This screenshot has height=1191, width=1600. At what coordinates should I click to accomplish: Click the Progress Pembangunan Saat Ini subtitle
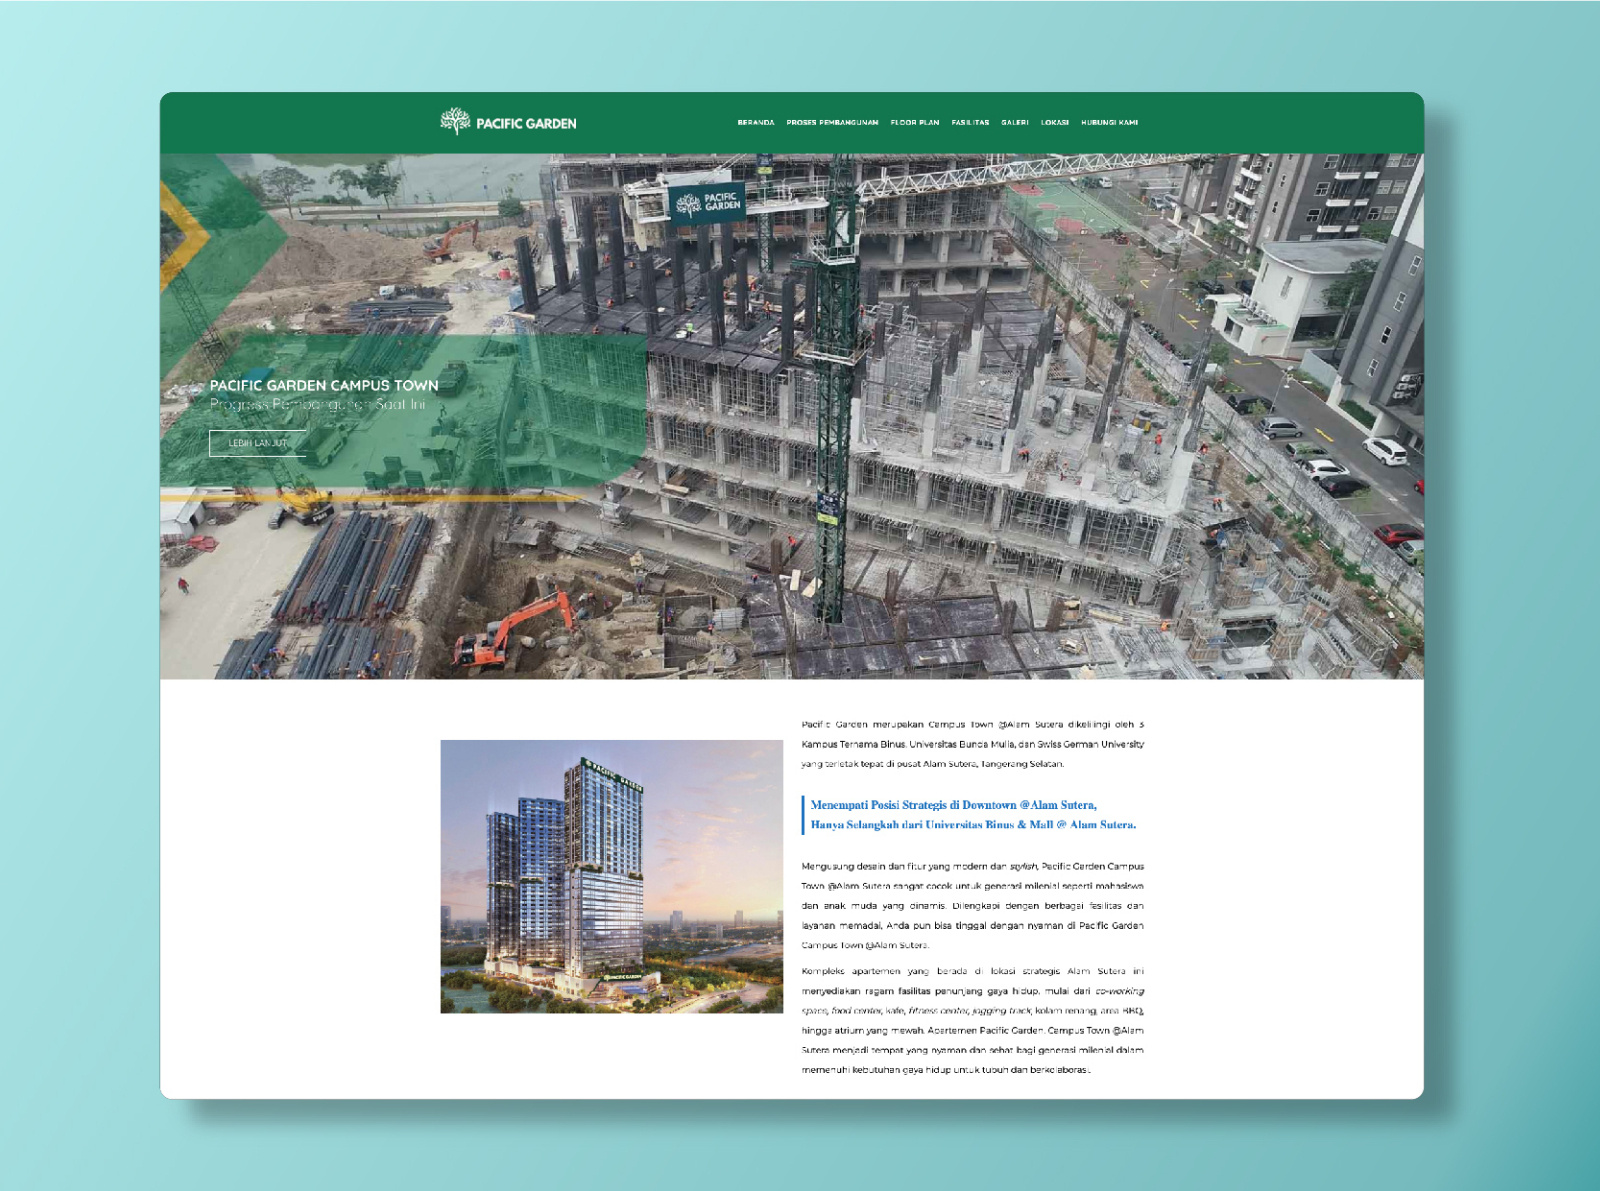(317, 405)
